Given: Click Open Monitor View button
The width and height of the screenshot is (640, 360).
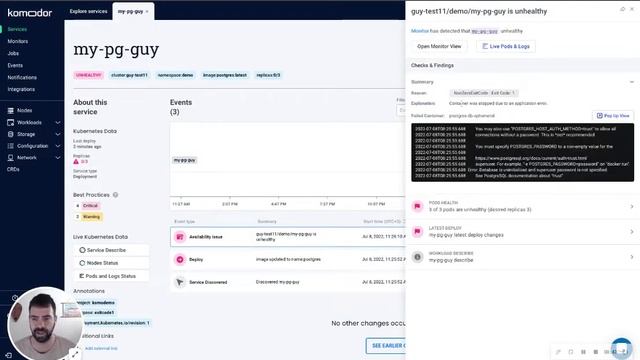Looking at the screenshot, I should tap(439, 47).
